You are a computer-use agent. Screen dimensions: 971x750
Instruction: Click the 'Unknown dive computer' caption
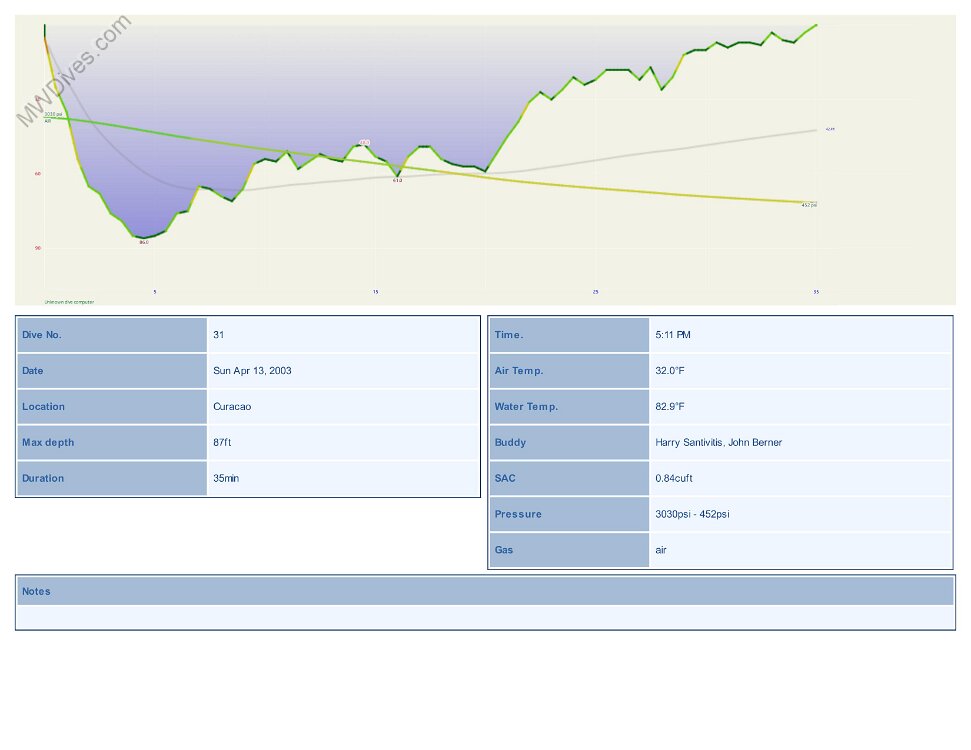(69, 301)
